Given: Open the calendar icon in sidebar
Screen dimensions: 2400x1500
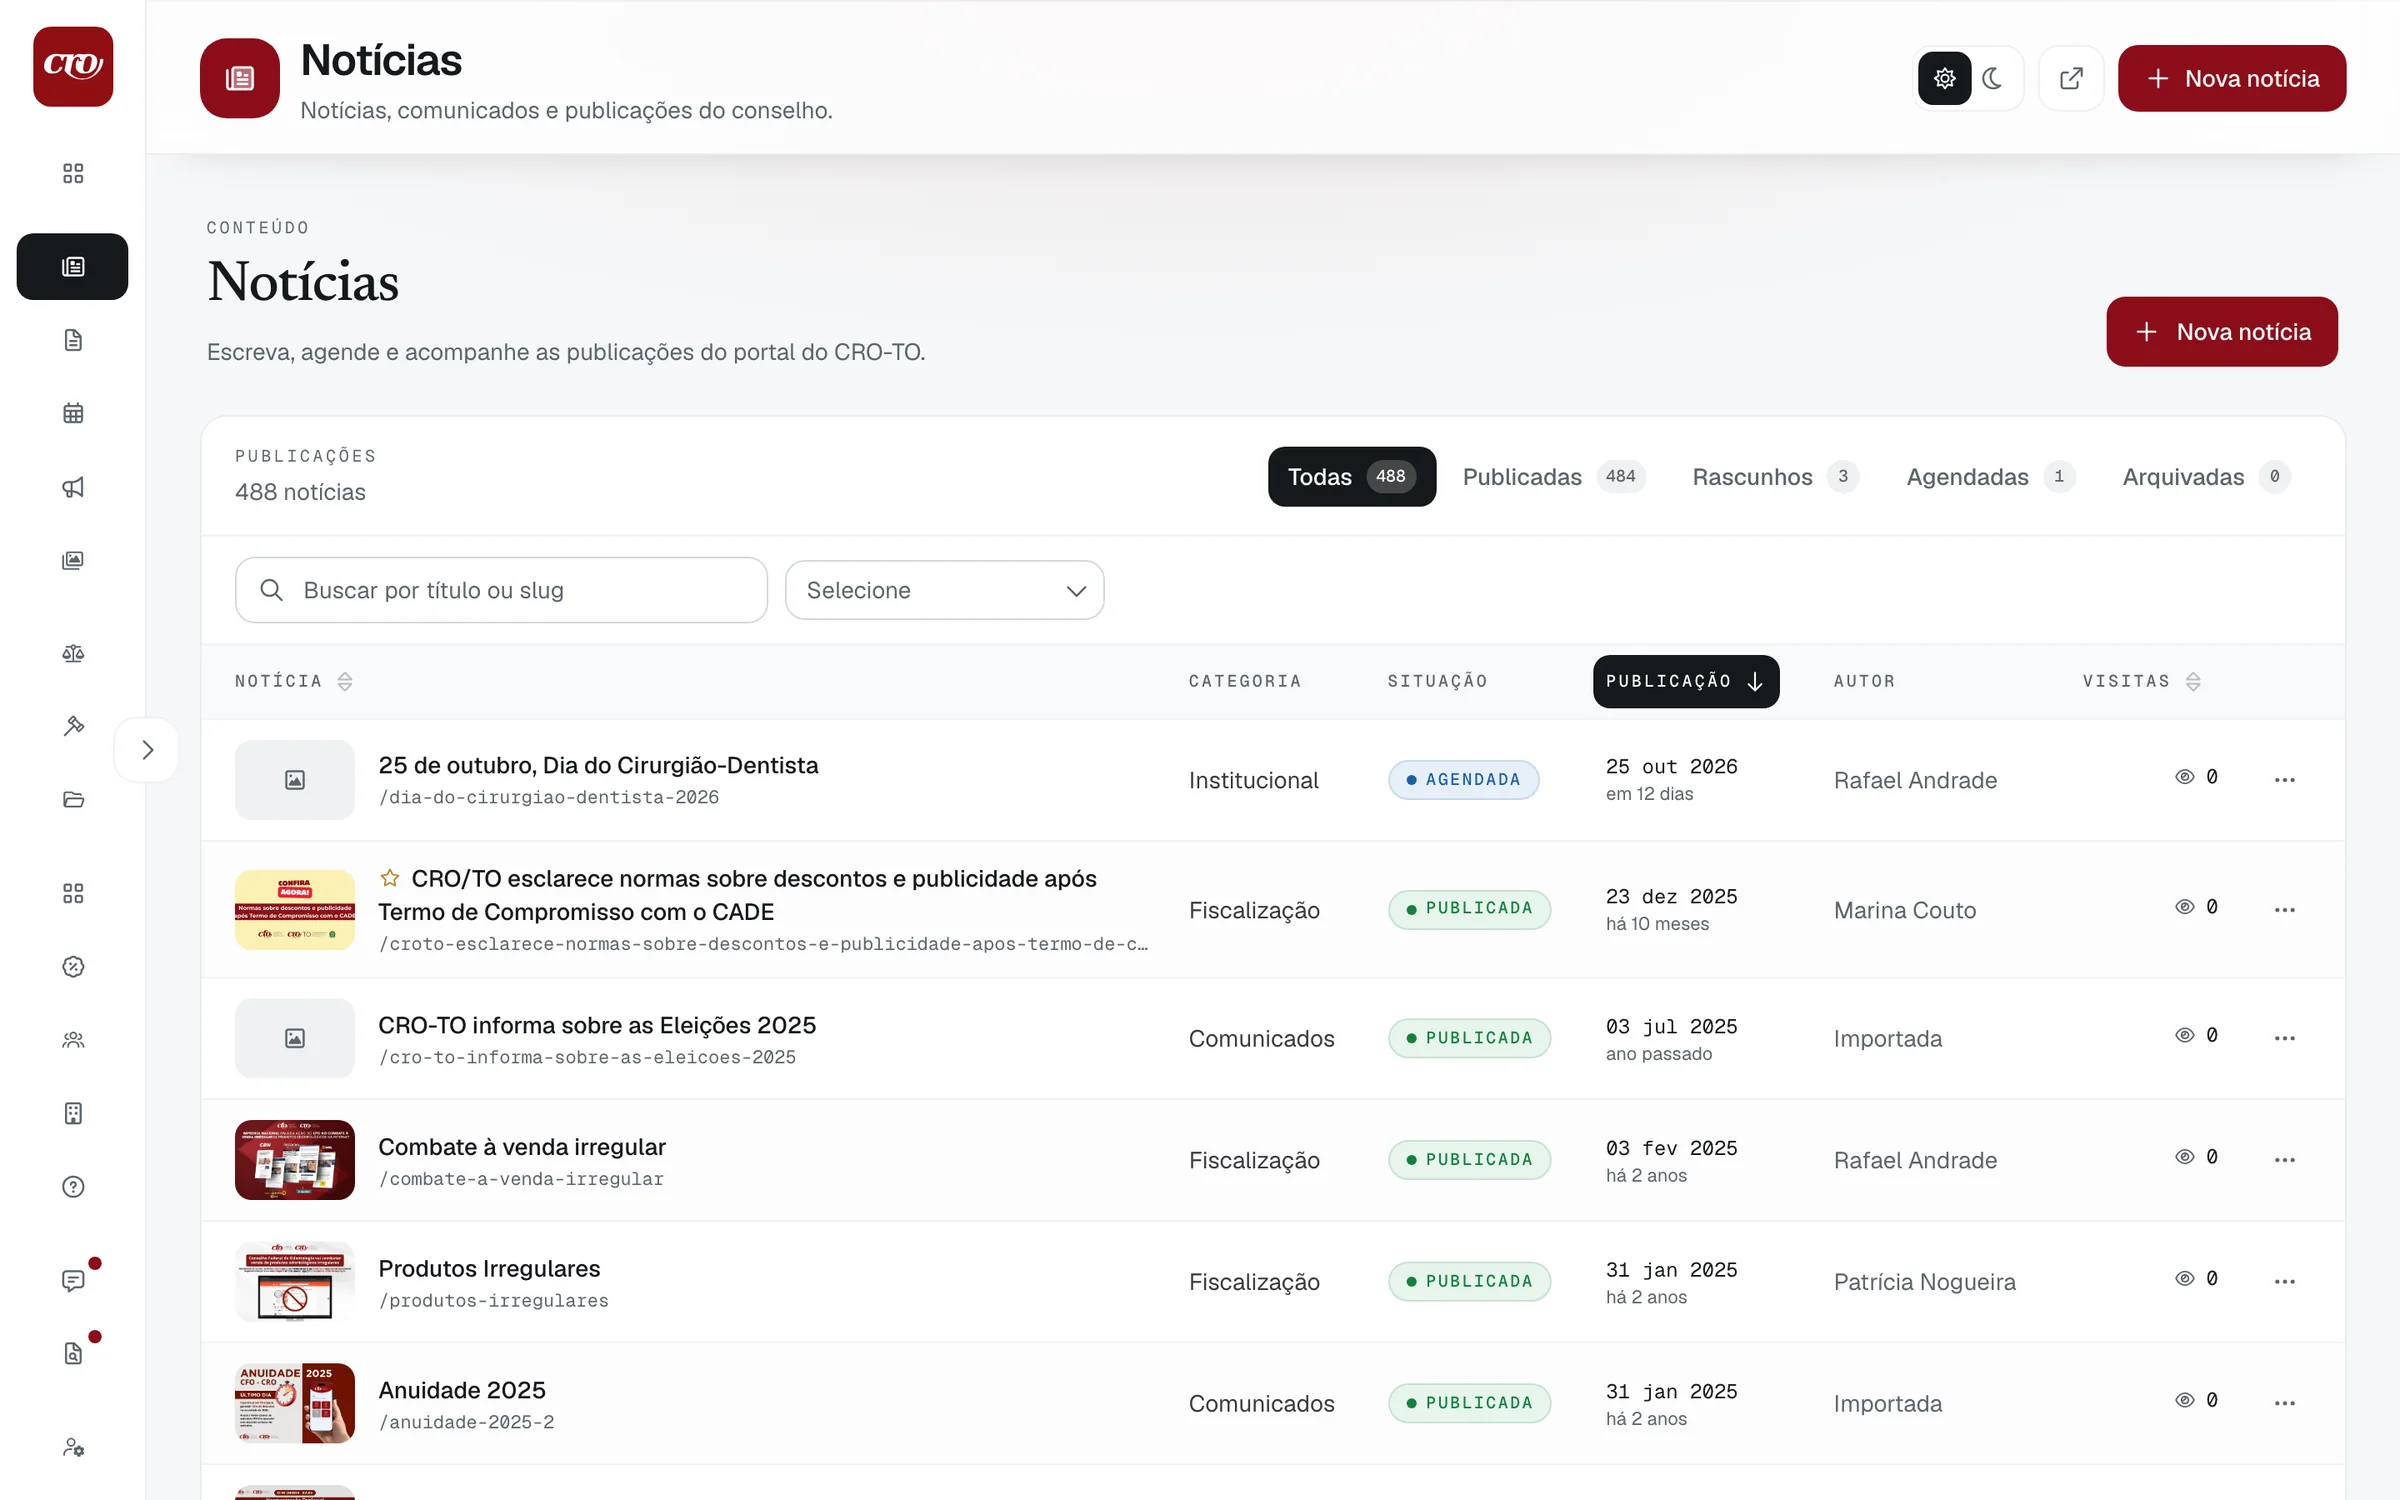Looking at the screenshot, I should point(73,413).
